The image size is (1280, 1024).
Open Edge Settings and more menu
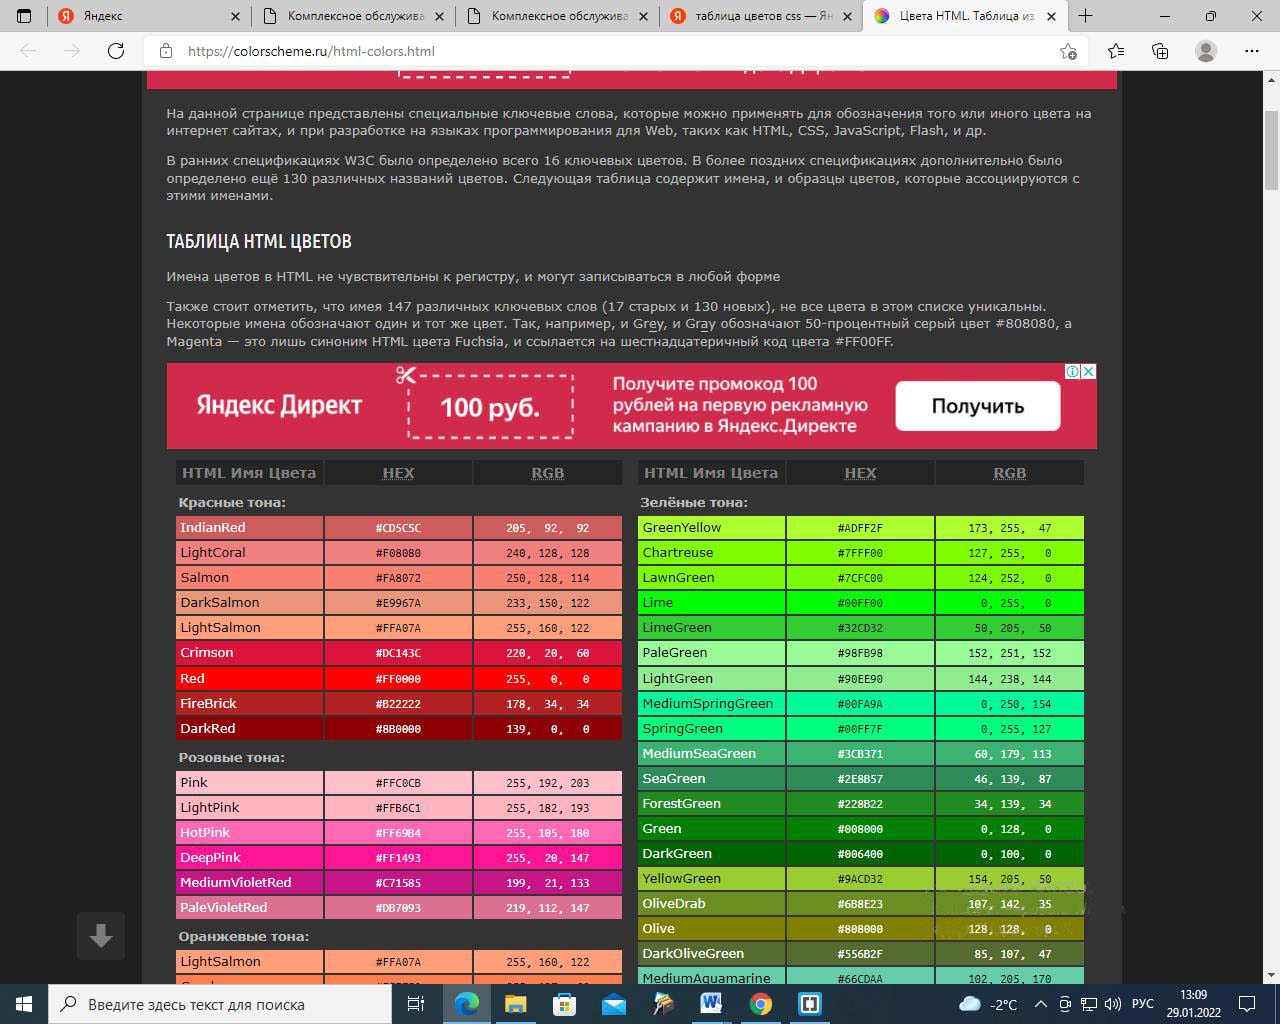[x=1252, y=51]
